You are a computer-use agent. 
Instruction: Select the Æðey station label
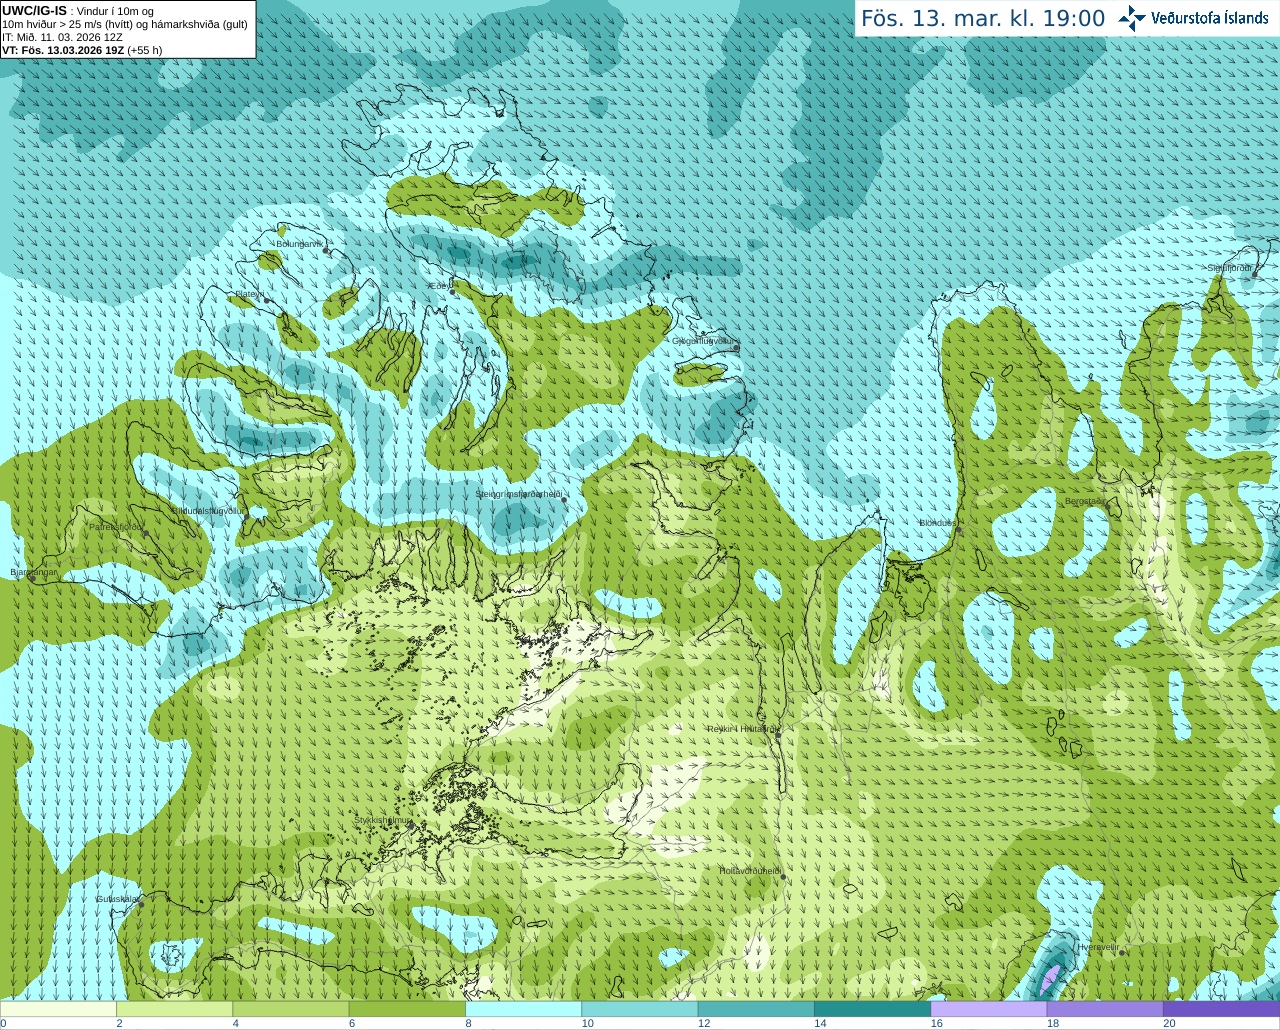pos(439,286)
